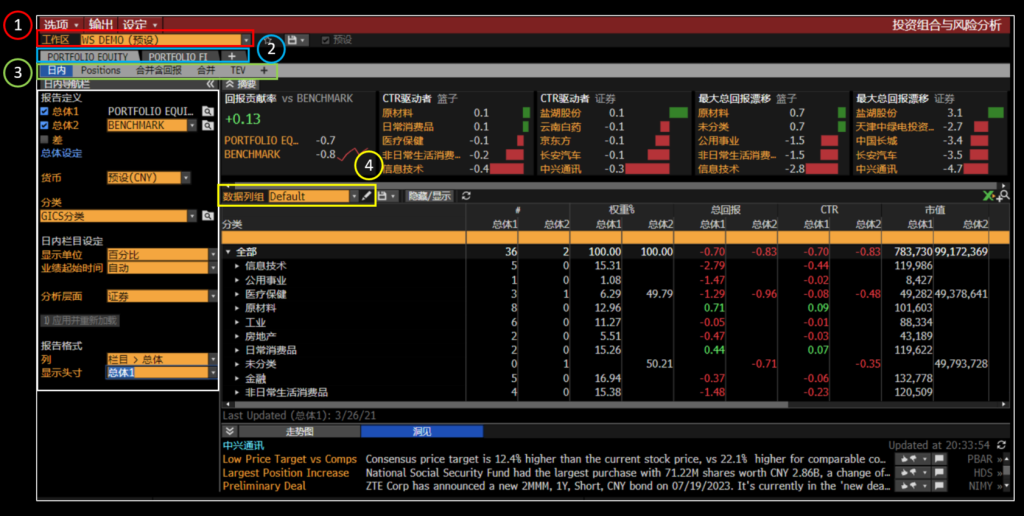Collapse the 全部 row

coord(228,251)
